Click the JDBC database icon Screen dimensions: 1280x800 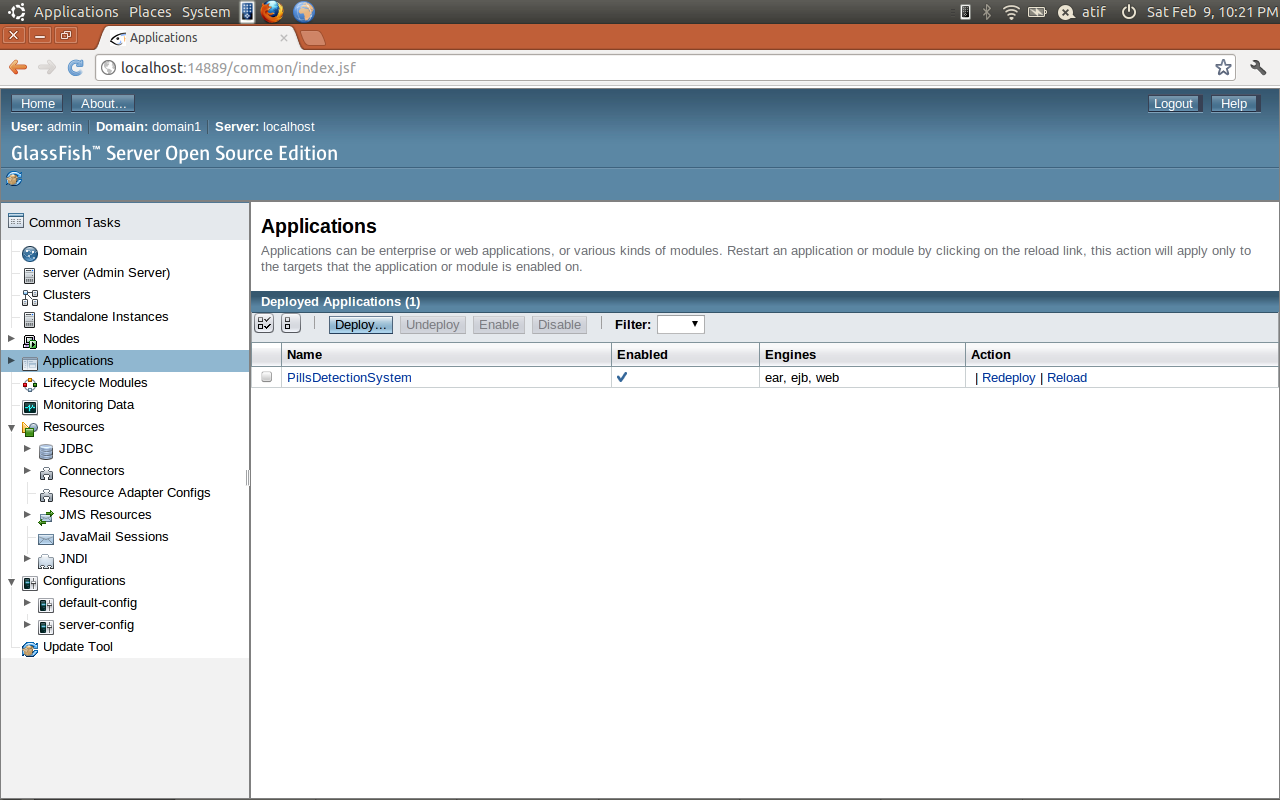tap(46, 451)
